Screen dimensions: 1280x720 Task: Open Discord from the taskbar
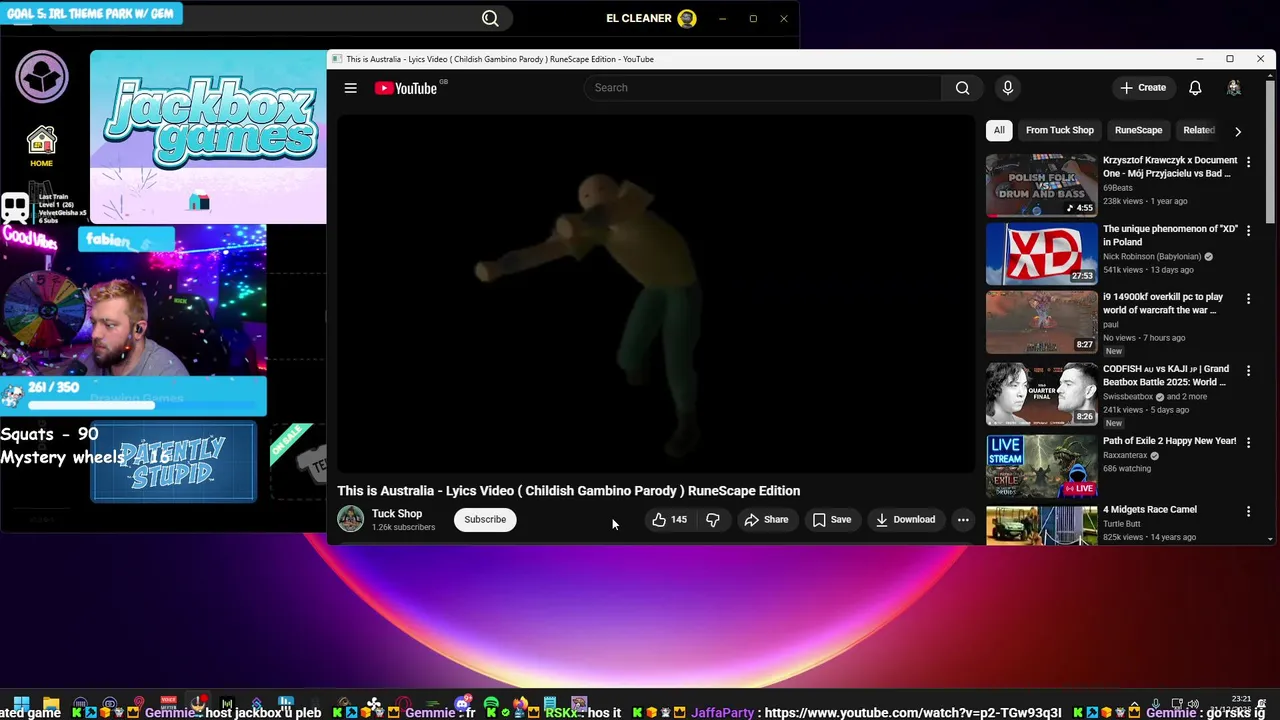[x=462, y=704]
